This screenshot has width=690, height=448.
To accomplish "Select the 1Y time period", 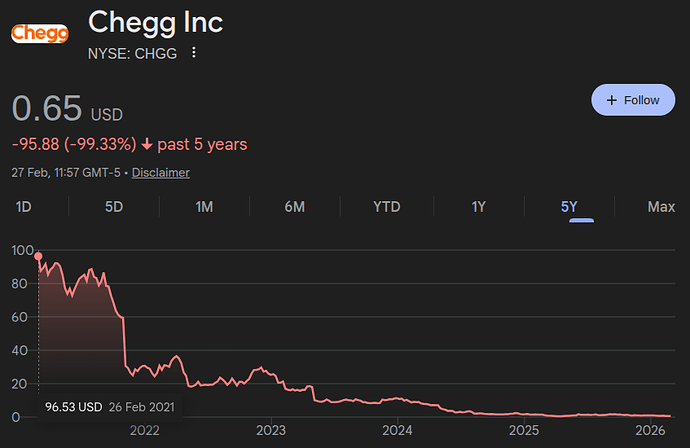I will (x=478, y=207).
